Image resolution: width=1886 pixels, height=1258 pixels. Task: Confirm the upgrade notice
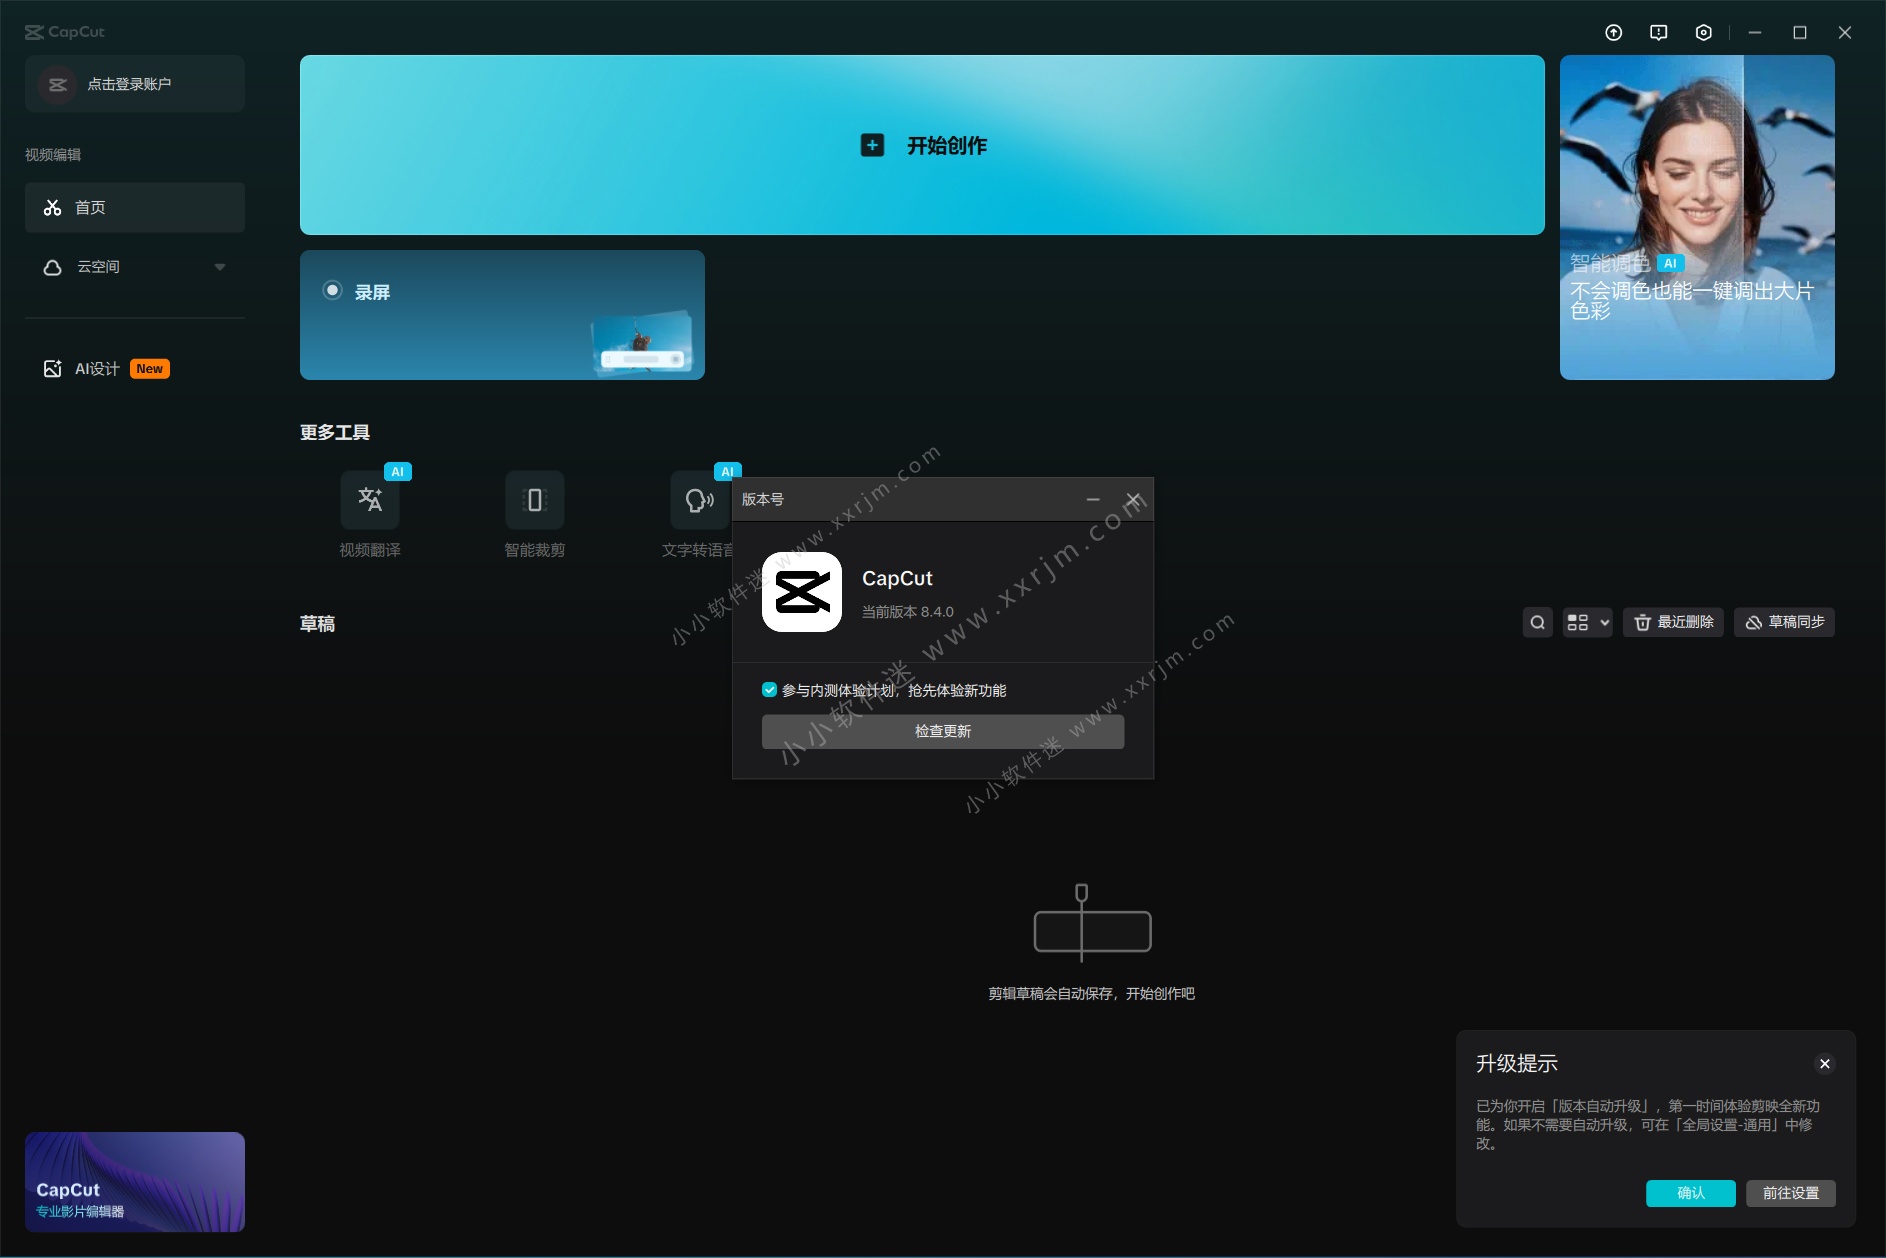point(1690,1193)
